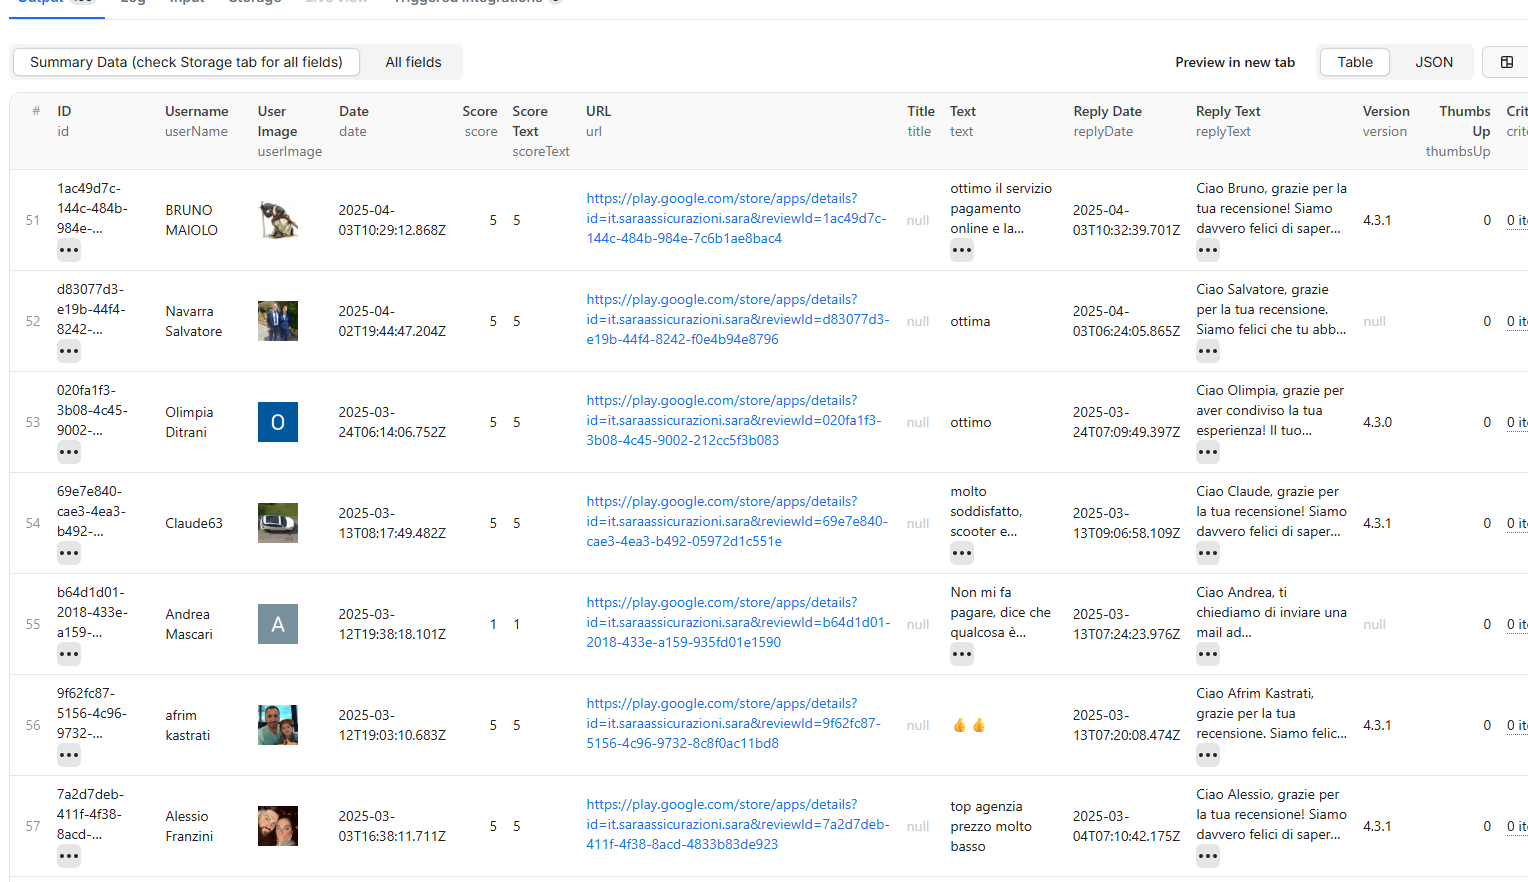Open Claude63's user image
This screenshot has height=882, width=1528.
(278, 523)
